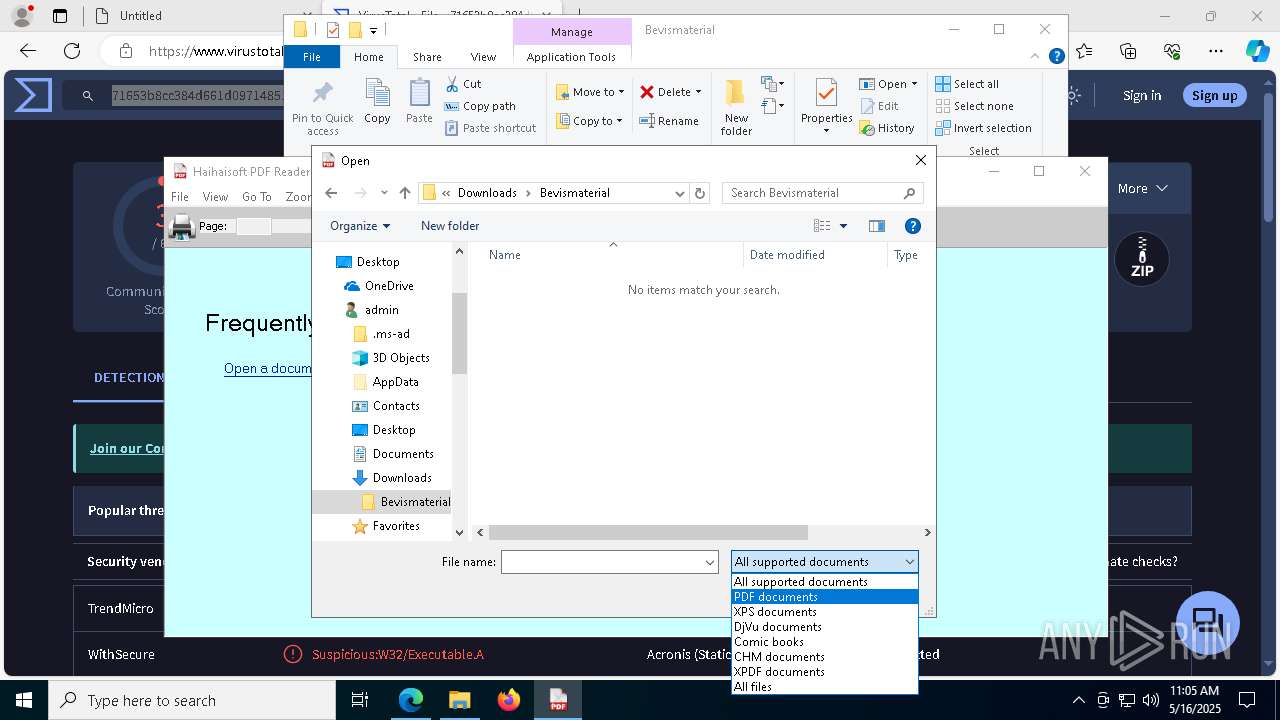Click History in Explorer ribbon
1280x720 pixels.
(887, 128)
